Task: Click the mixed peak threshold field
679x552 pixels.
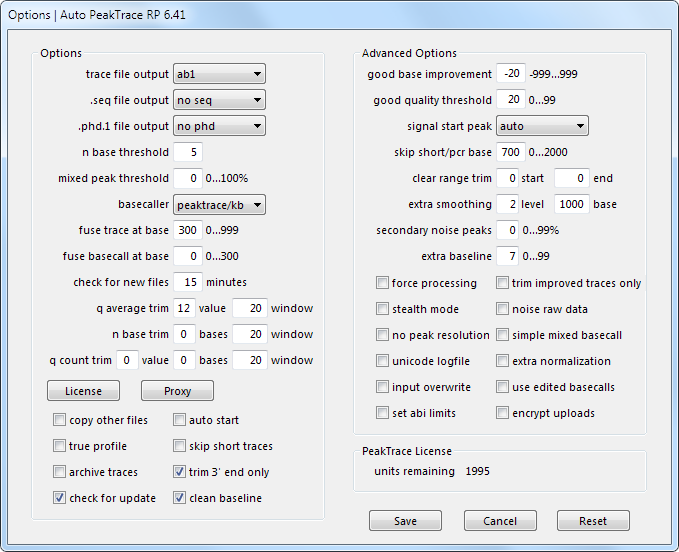Action: [188, 178]
